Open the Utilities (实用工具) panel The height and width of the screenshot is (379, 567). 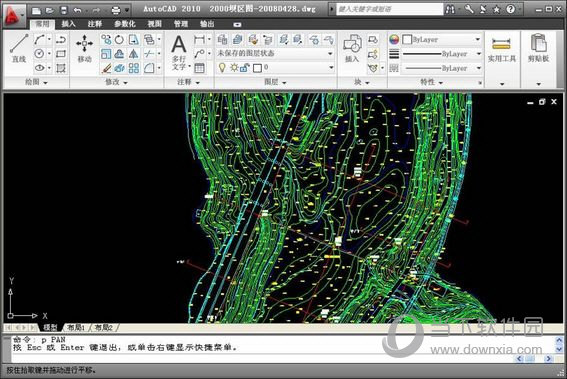click(x=502, y=50)
